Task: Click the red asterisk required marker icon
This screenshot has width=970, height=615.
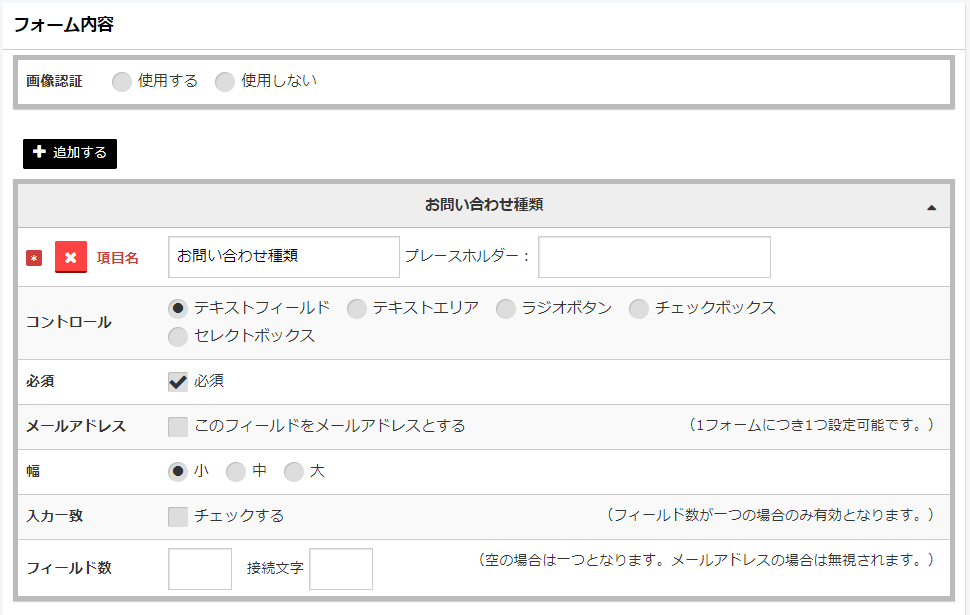Action: point(34,258)
